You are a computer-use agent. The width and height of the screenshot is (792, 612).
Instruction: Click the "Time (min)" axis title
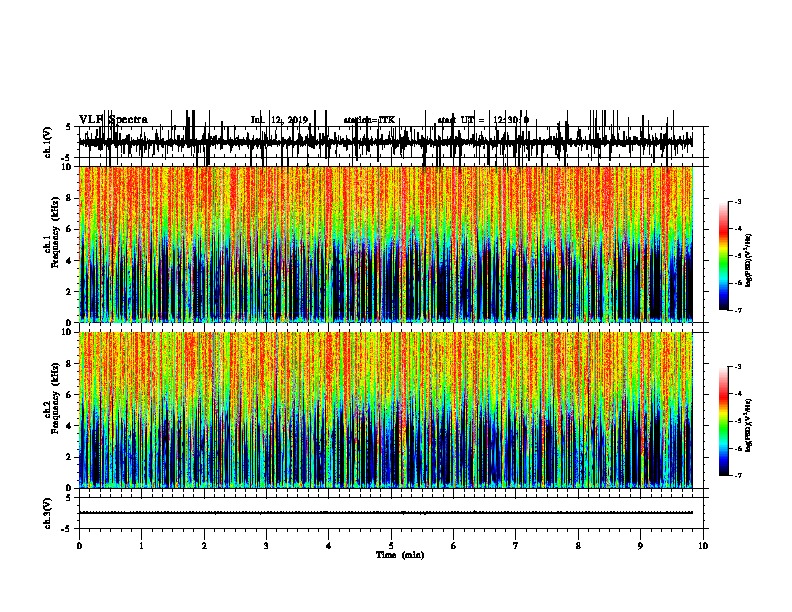[x=400, y=555]
